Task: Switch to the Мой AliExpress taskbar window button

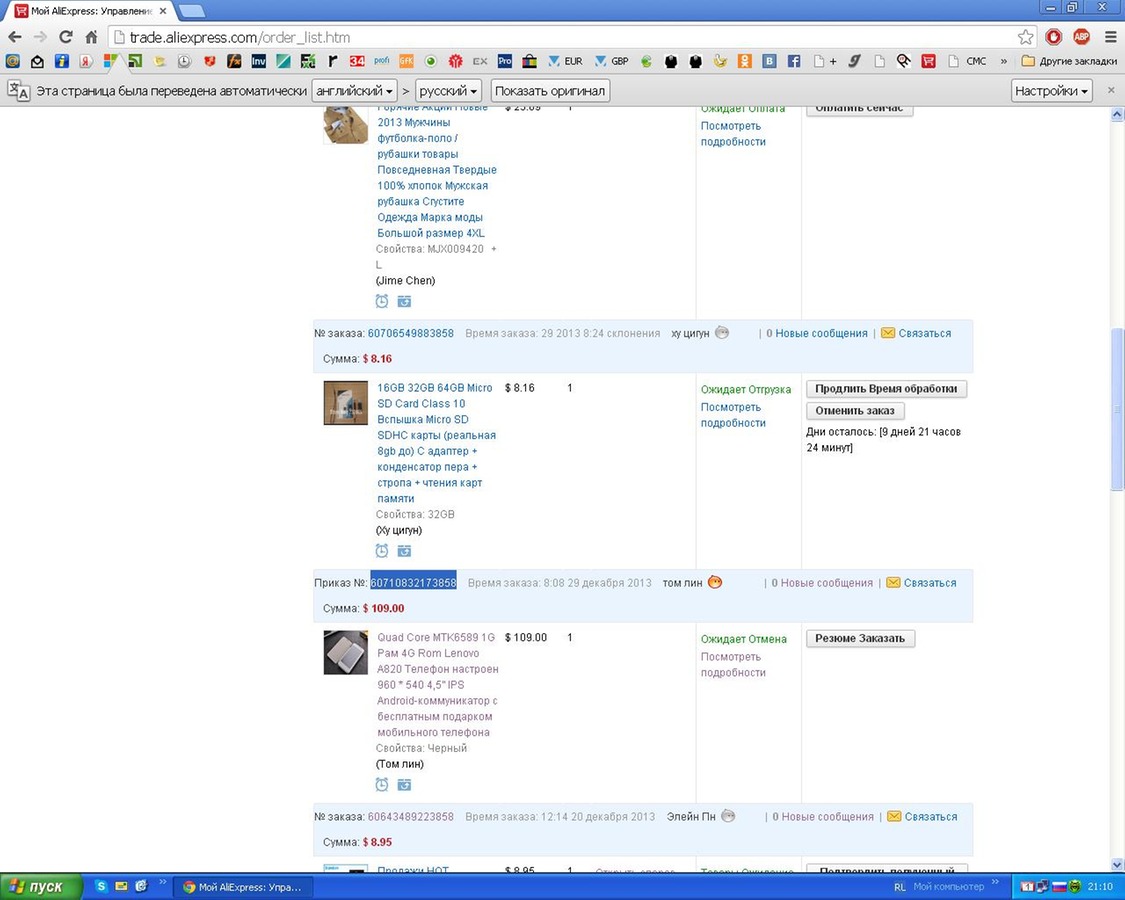Action: pos(243,887)
